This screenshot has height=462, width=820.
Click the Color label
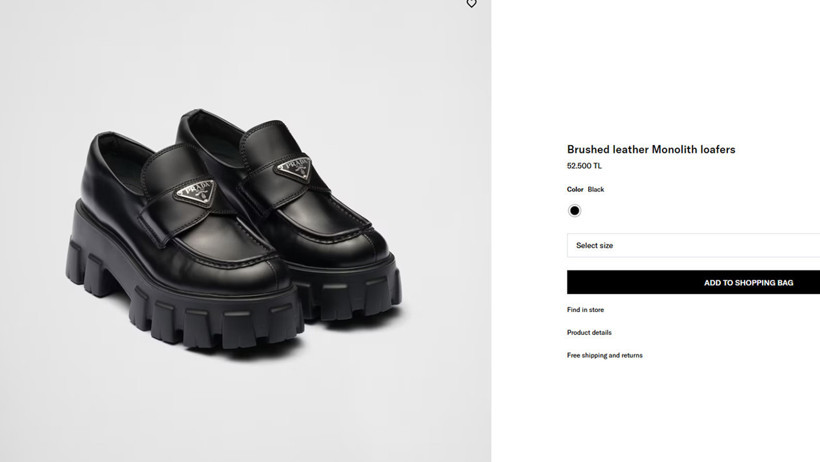coord(575,190)
